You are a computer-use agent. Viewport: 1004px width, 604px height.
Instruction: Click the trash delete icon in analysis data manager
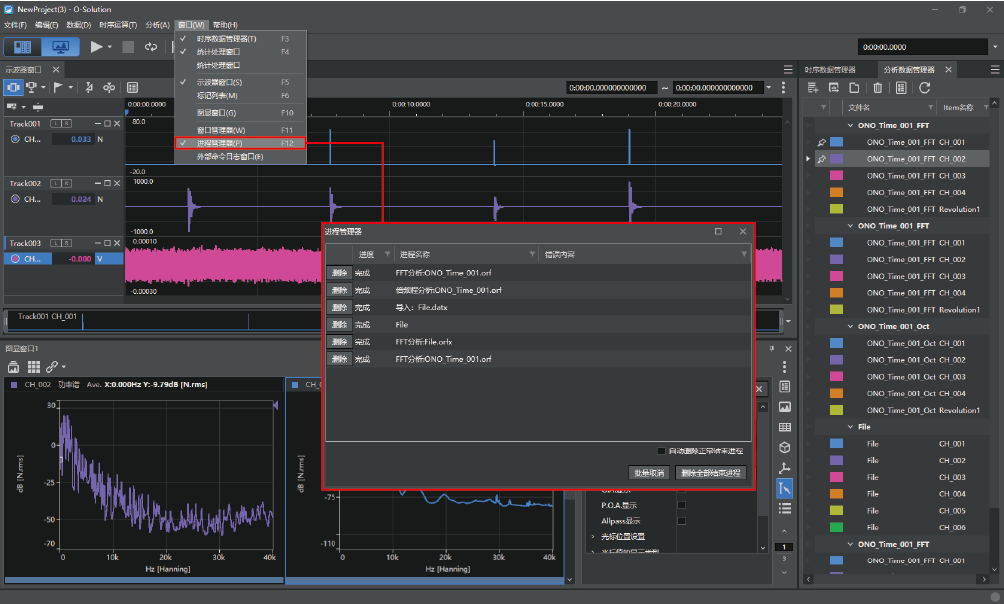(877, 88)
